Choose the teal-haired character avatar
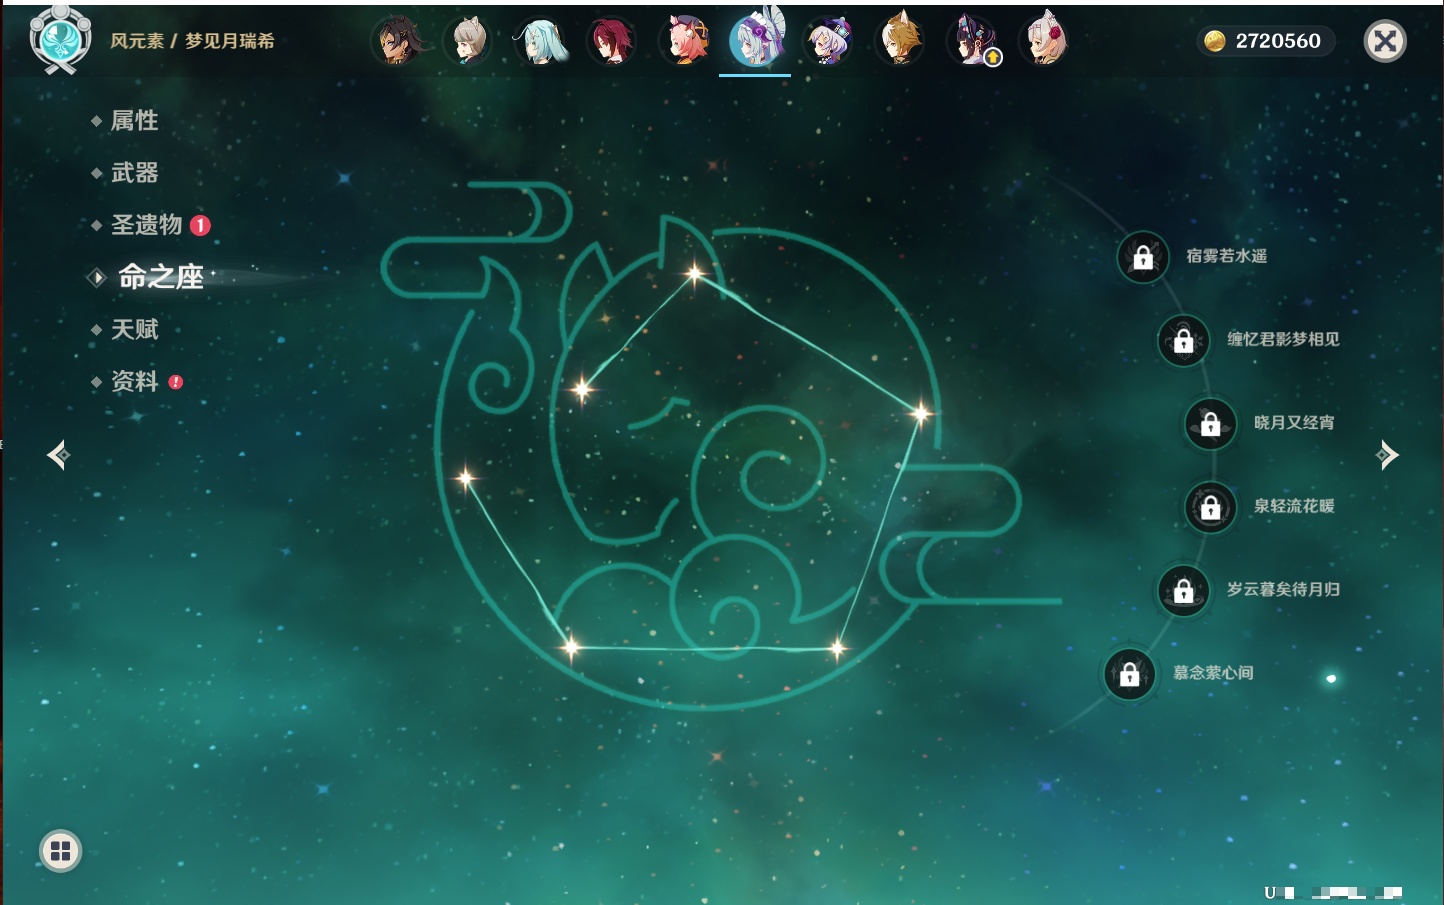Screen dimensions: 1444x905 pos(540,41)
